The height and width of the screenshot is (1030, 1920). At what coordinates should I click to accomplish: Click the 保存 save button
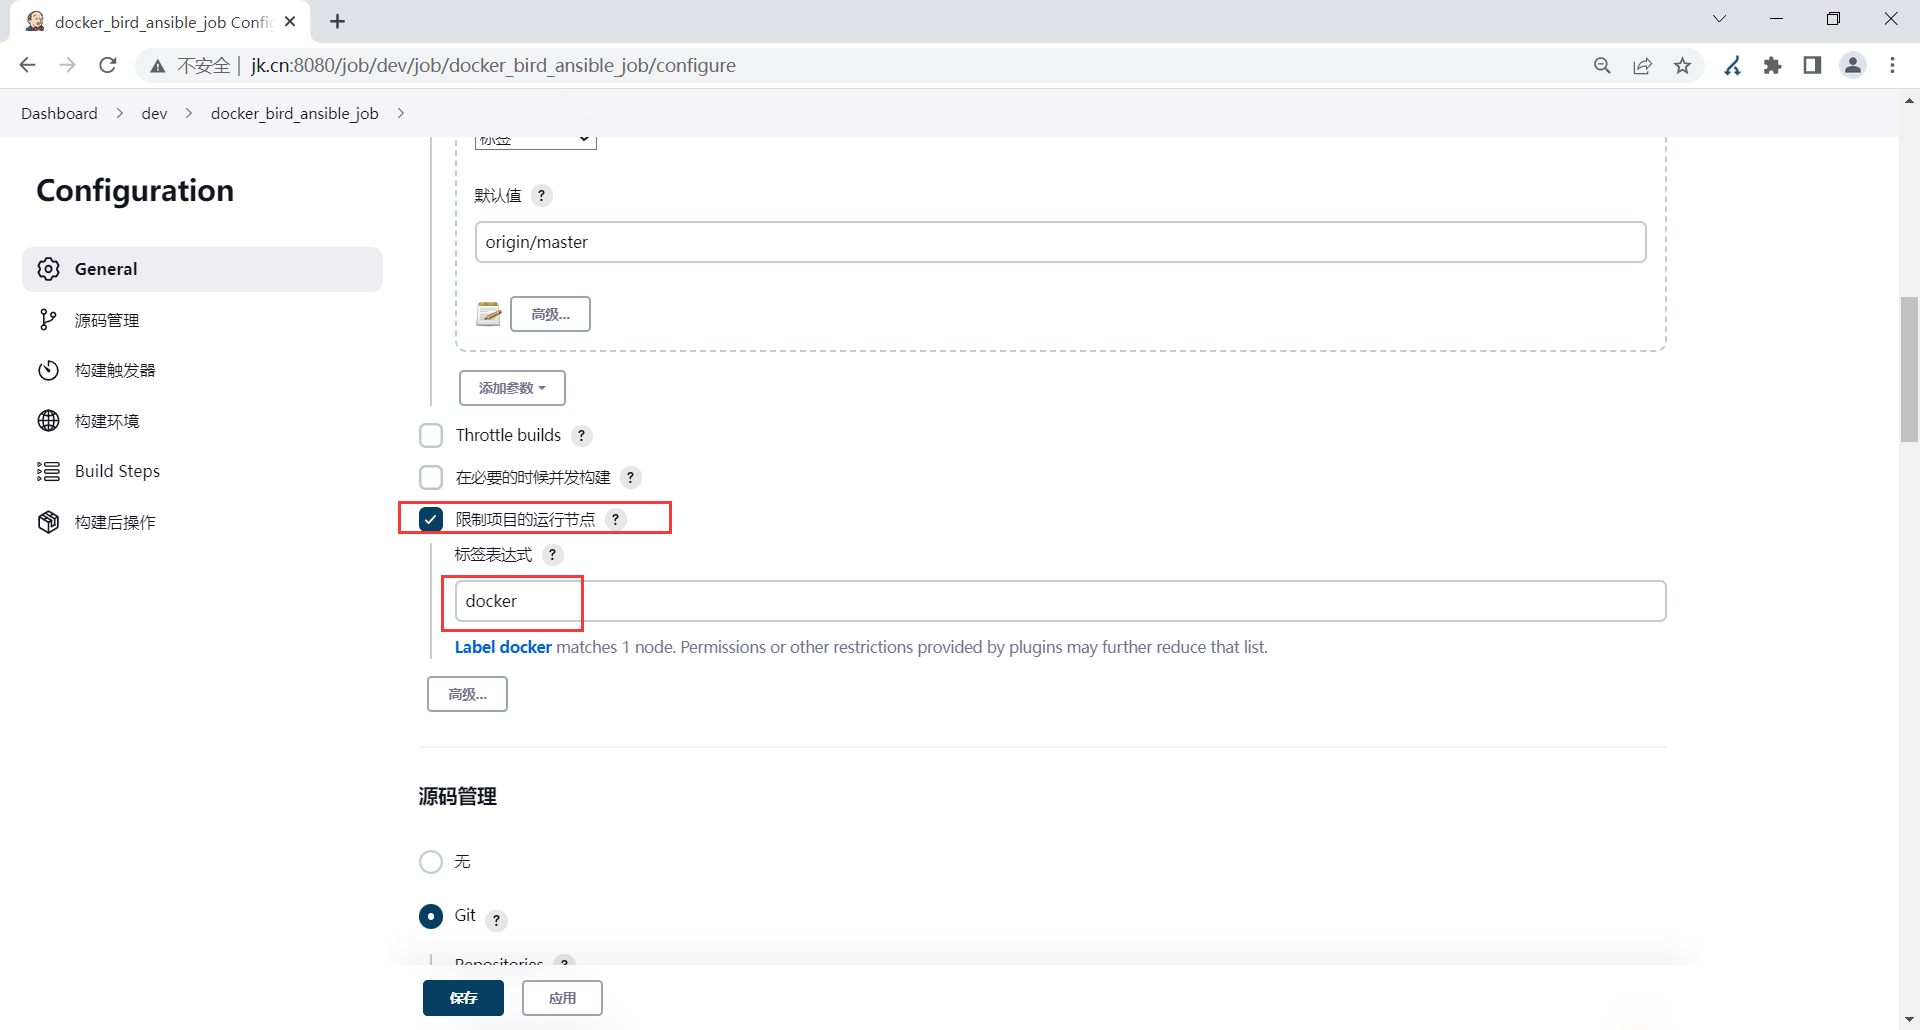click(463, 998)
